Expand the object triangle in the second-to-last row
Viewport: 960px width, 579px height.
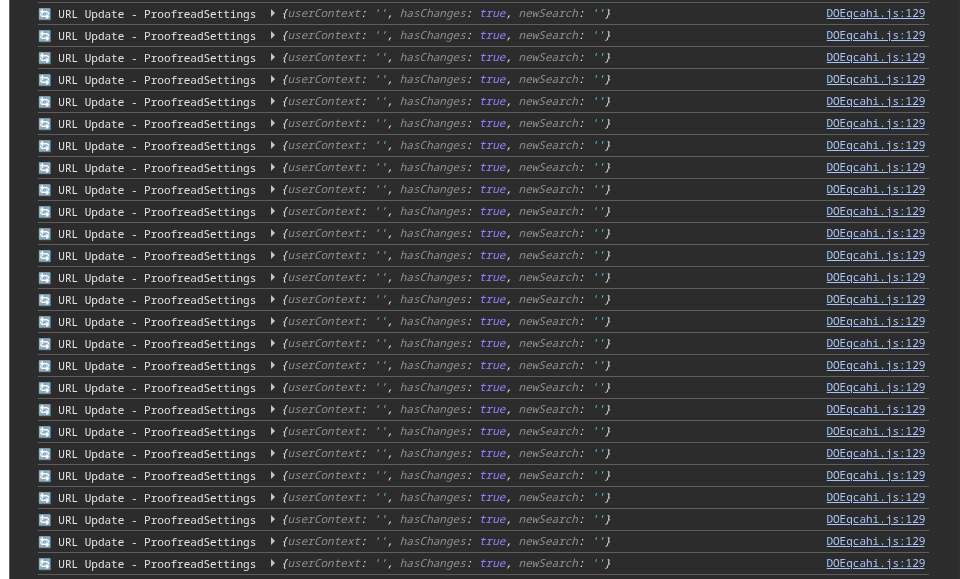click(x=272, y=542)
